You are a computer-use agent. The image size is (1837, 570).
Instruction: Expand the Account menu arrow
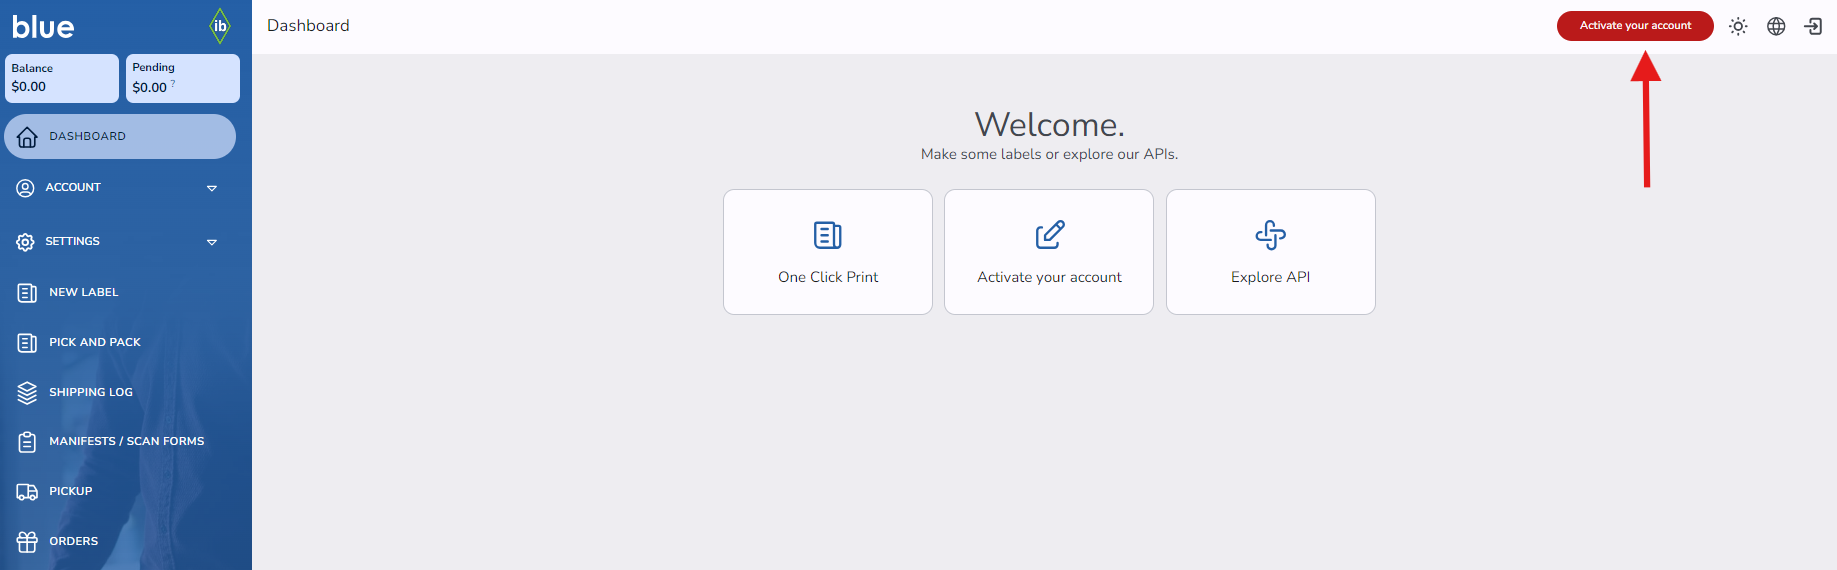click(x=212, y=188)
